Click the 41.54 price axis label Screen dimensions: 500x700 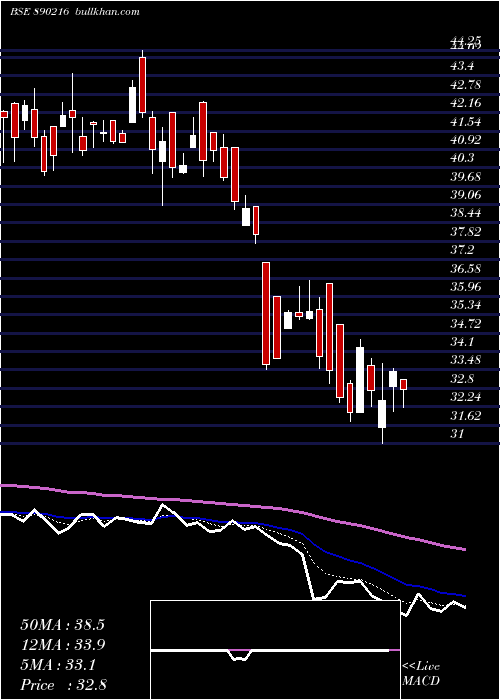[466, 121]
